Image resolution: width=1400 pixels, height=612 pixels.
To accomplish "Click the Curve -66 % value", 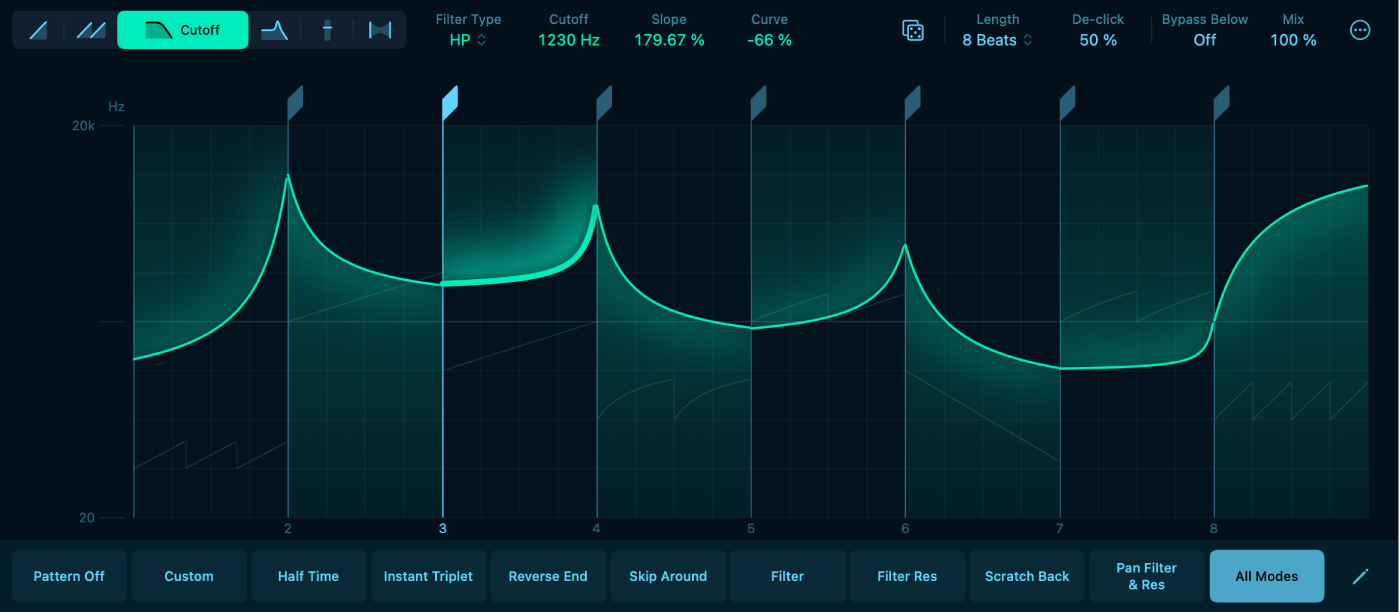I will pos(769,40).
